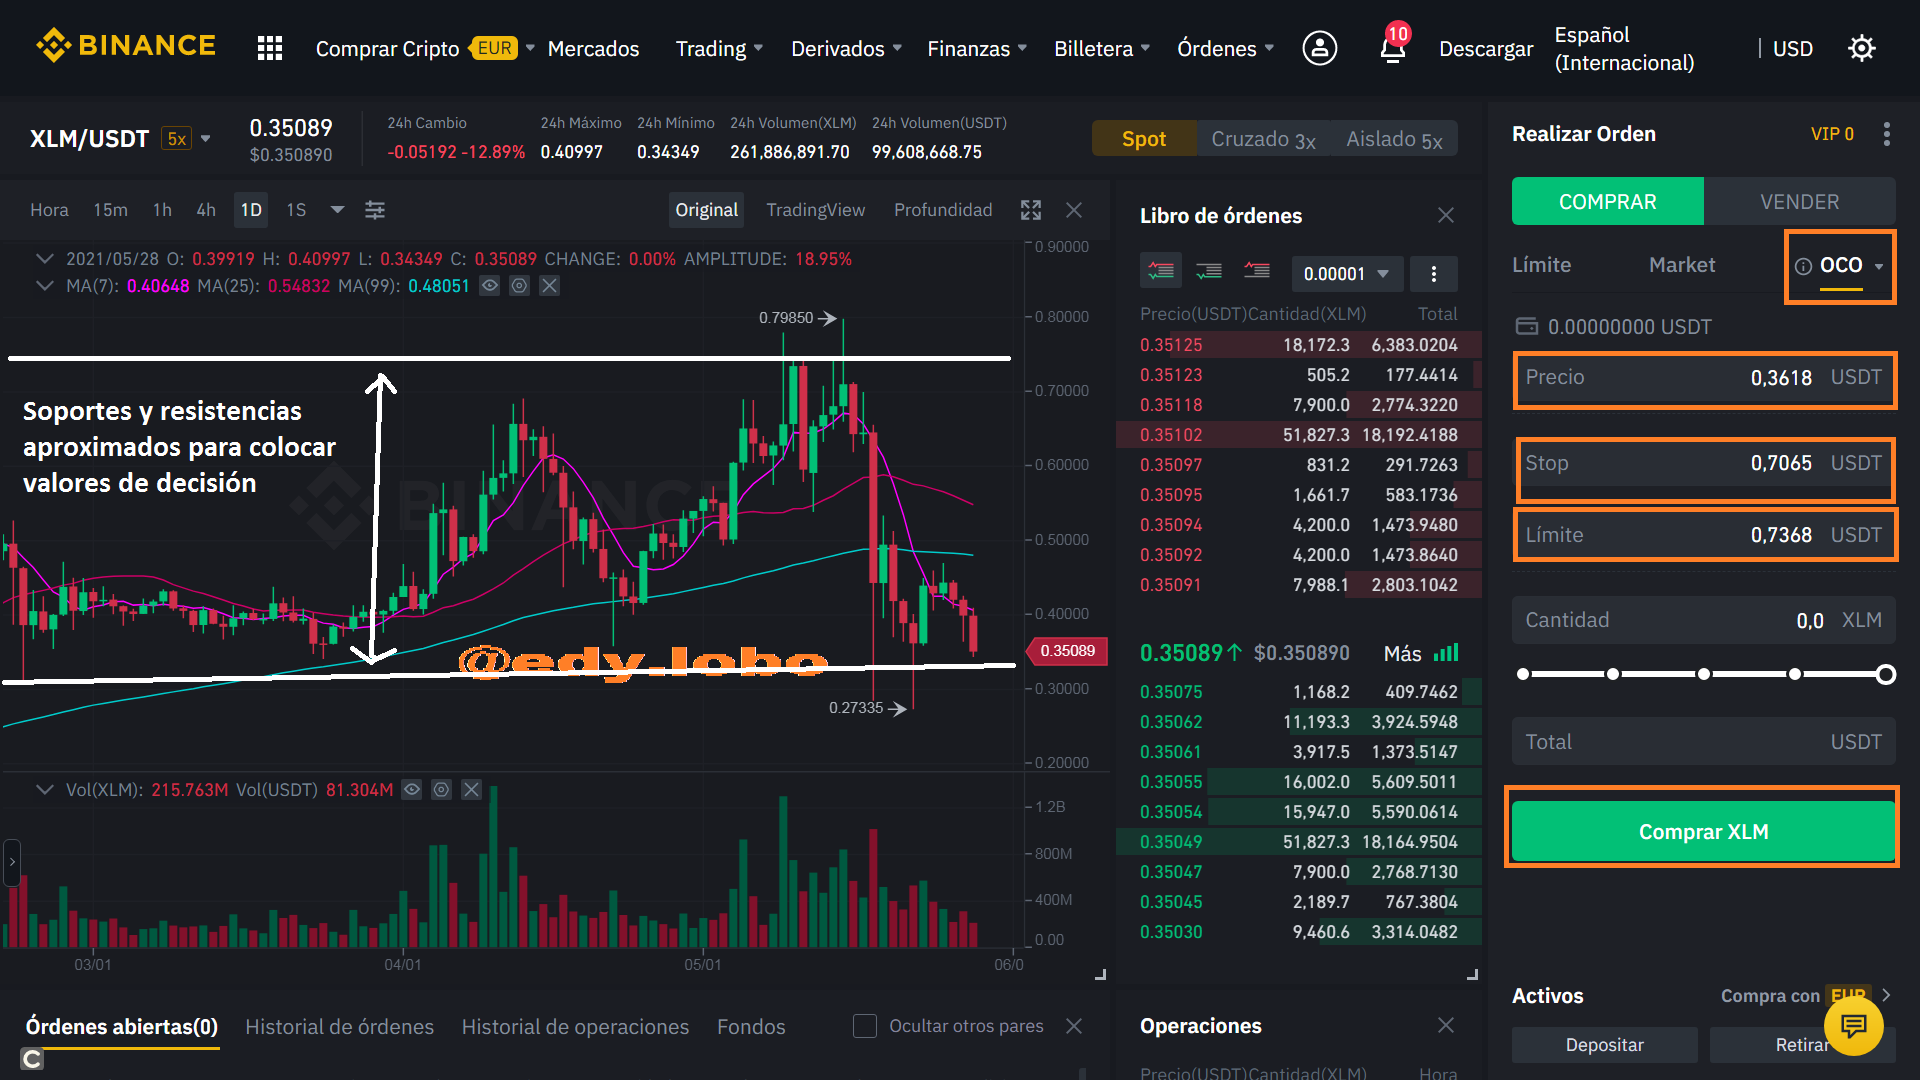This screenshot has width=1920, height=1080.
Task: Open the notifications bell
Action: point(1392,46)
